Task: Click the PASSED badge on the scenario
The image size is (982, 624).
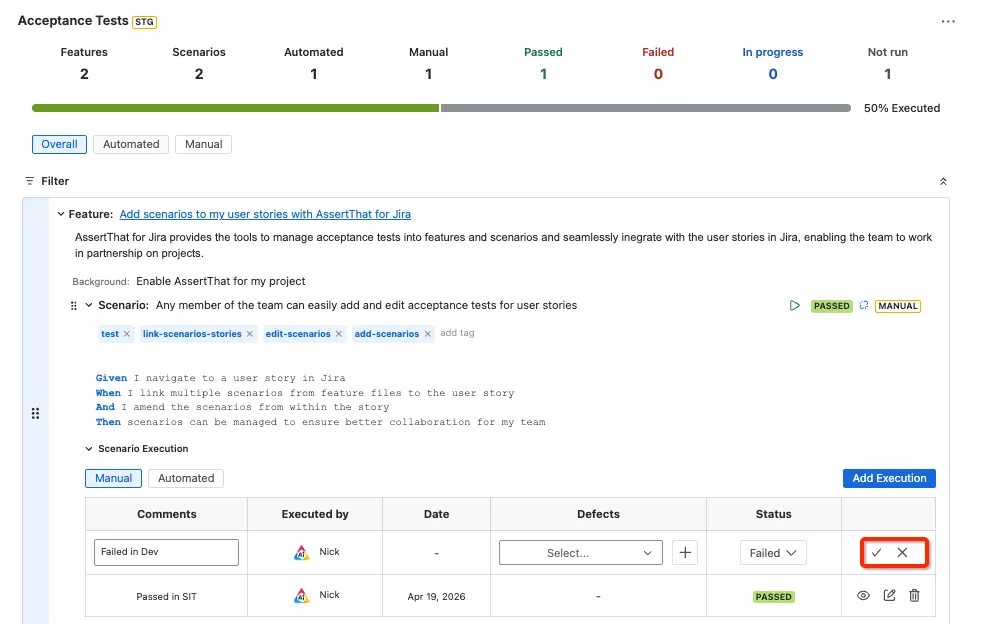Action: coord(832,306)
